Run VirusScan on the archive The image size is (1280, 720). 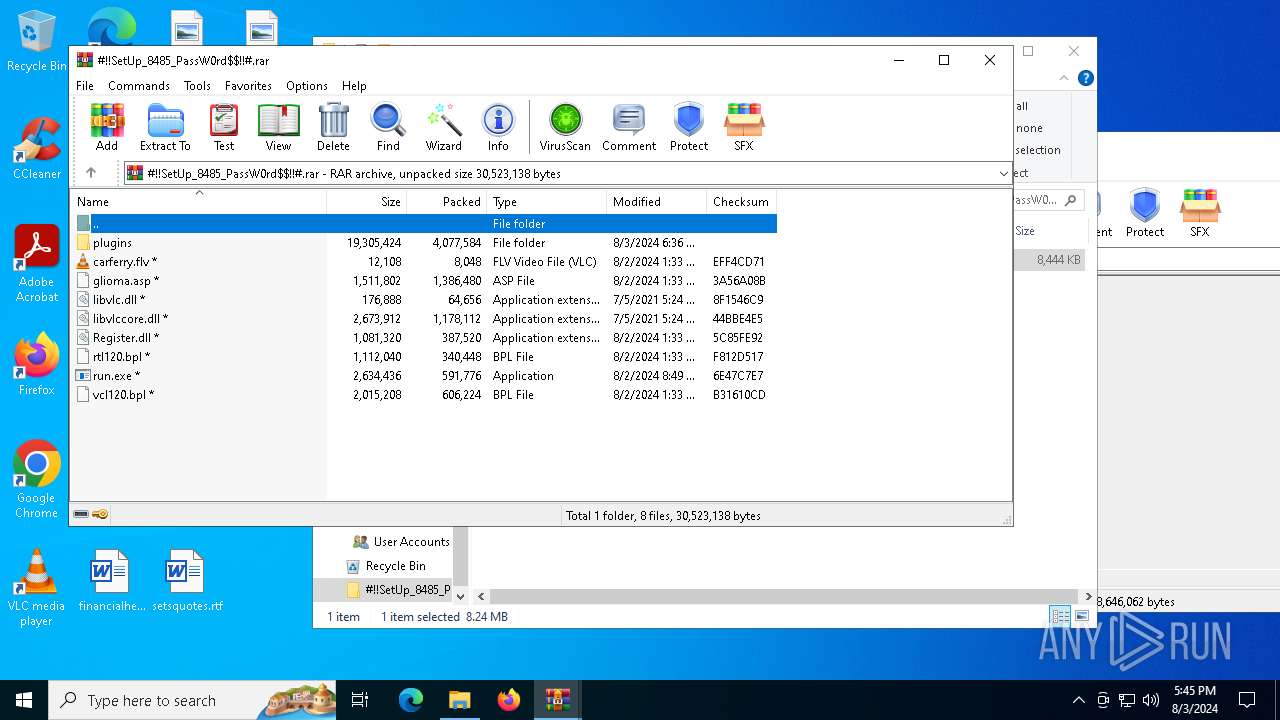pos(565,127)
